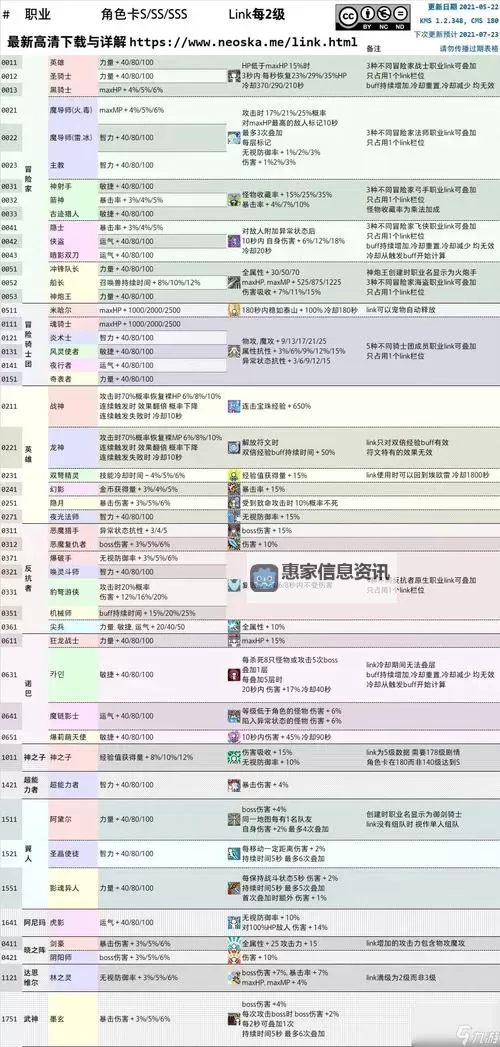
Task: Click the link skill icon in the 카인 row
Action: pos(234,674)
